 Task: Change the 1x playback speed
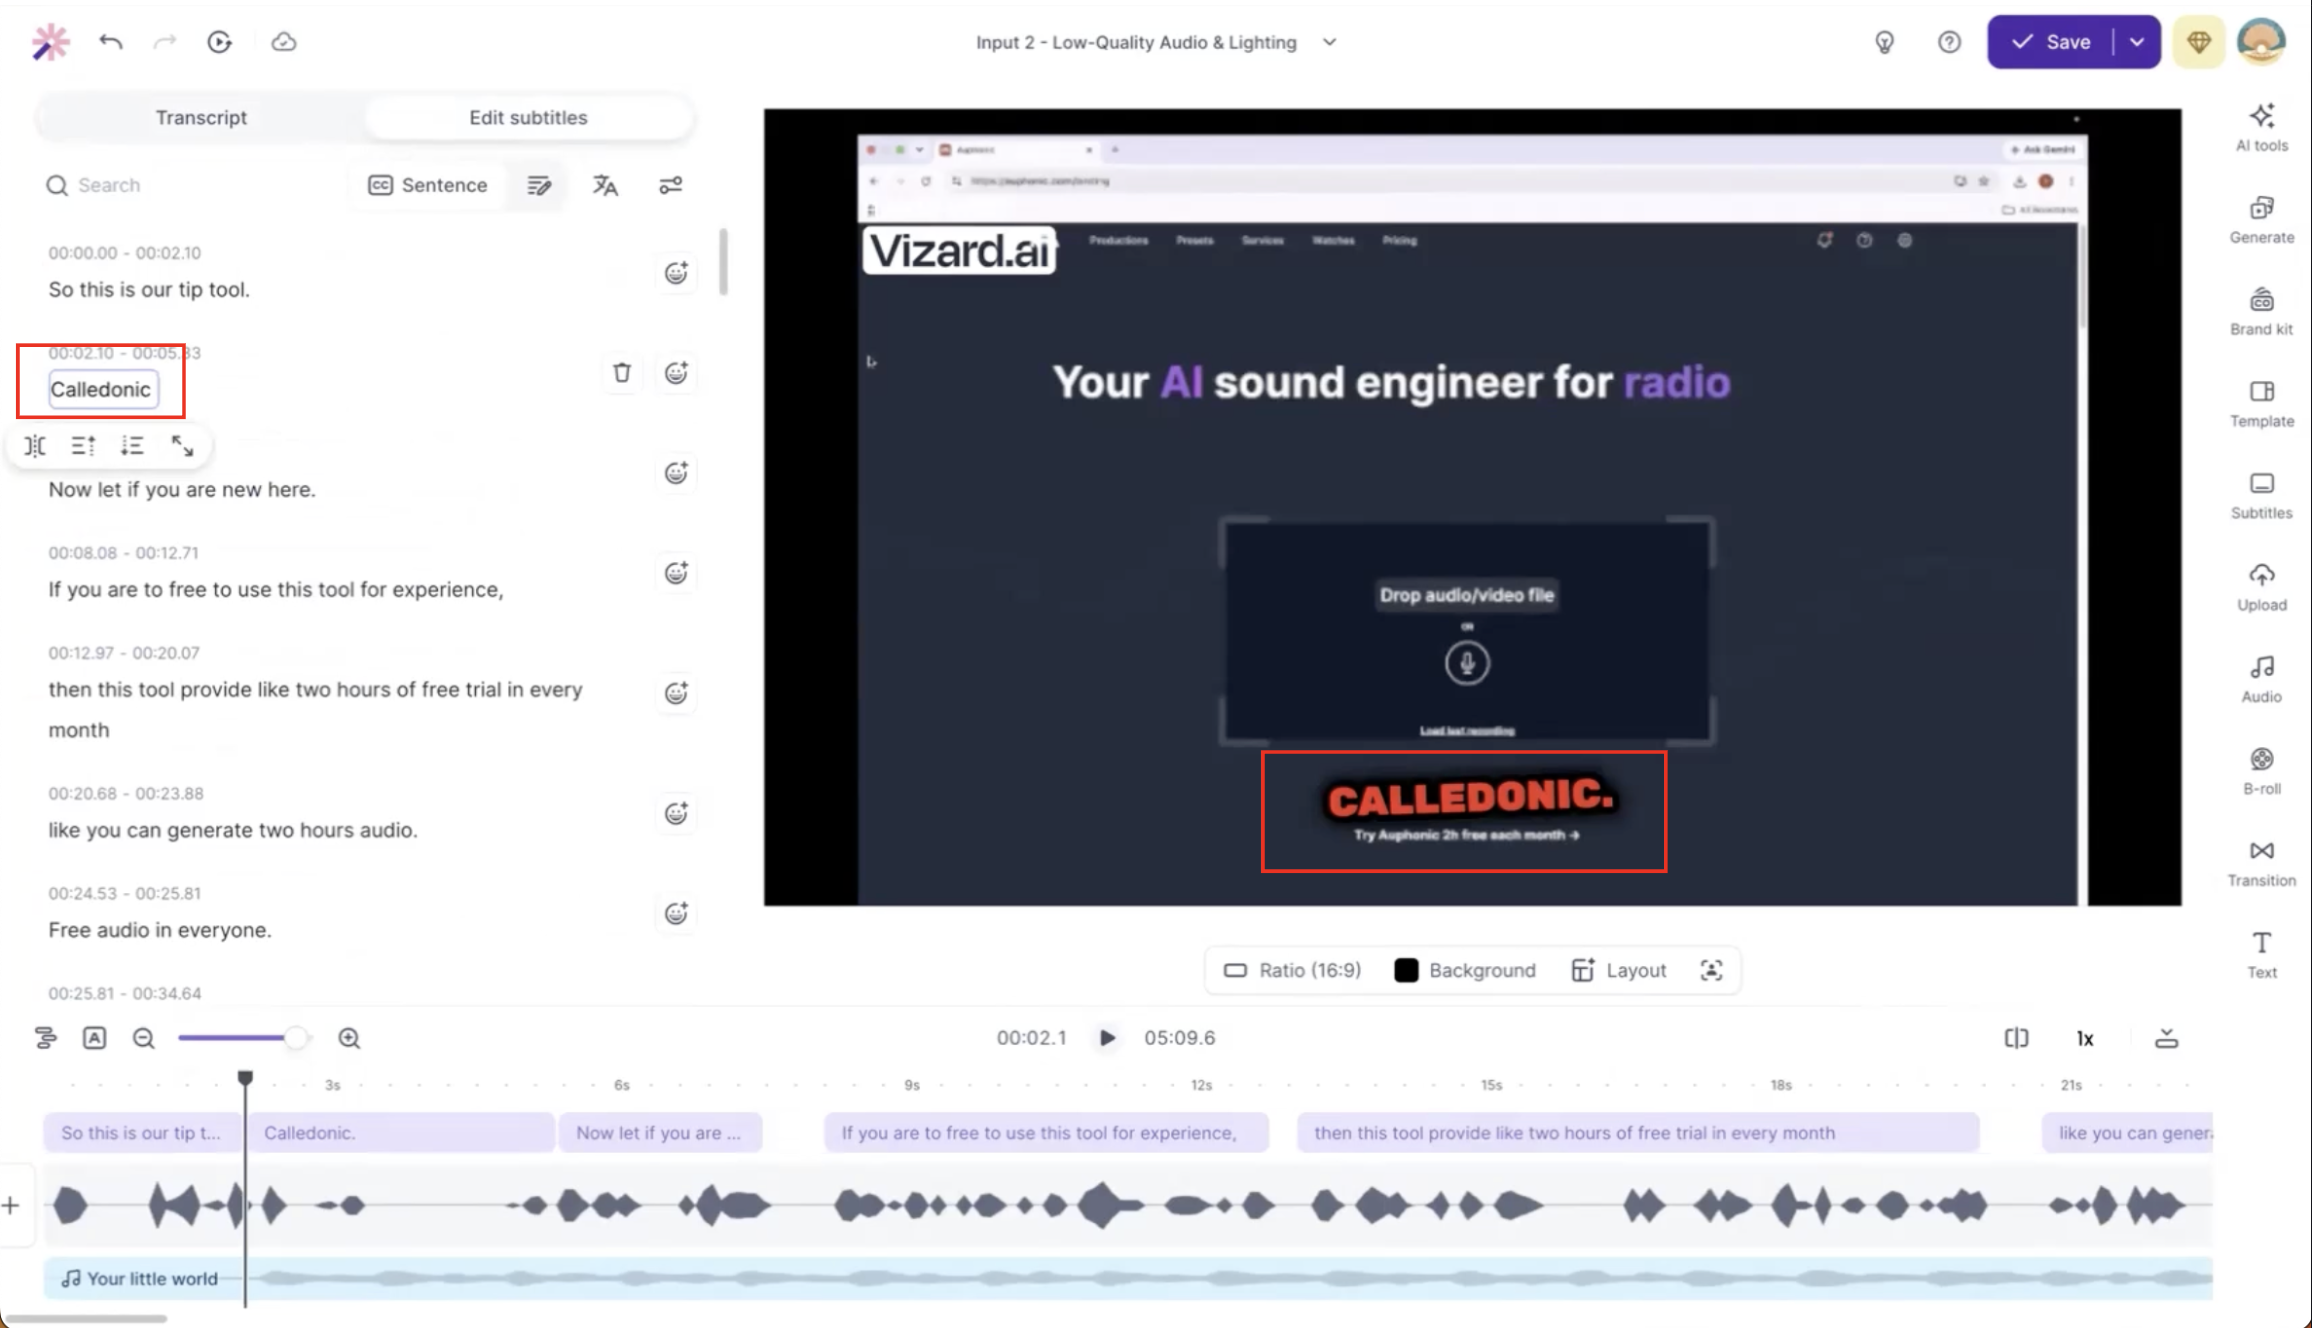[2085, 1038]
